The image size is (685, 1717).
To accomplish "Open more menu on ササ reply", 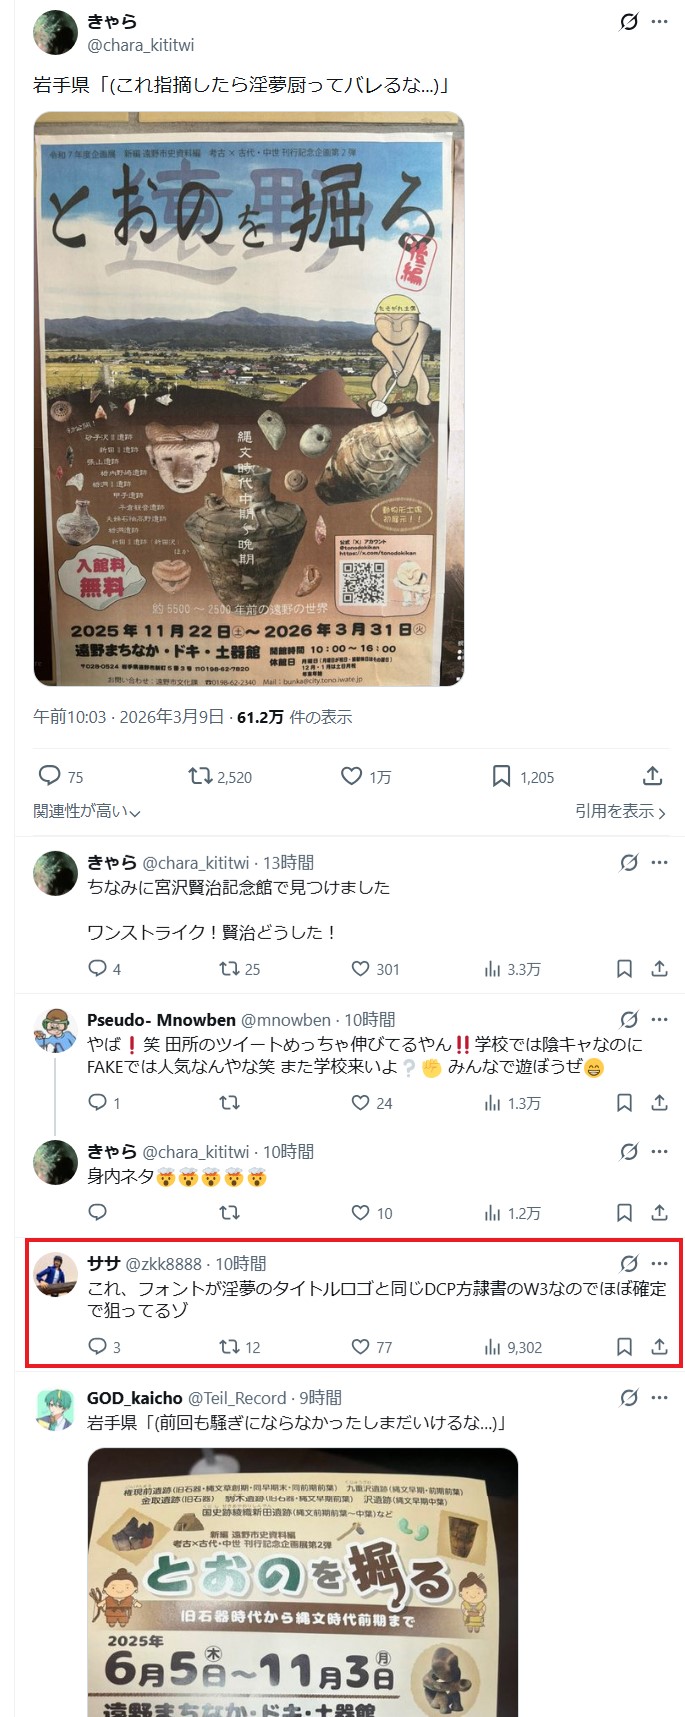I will (x=659, y=1263).
